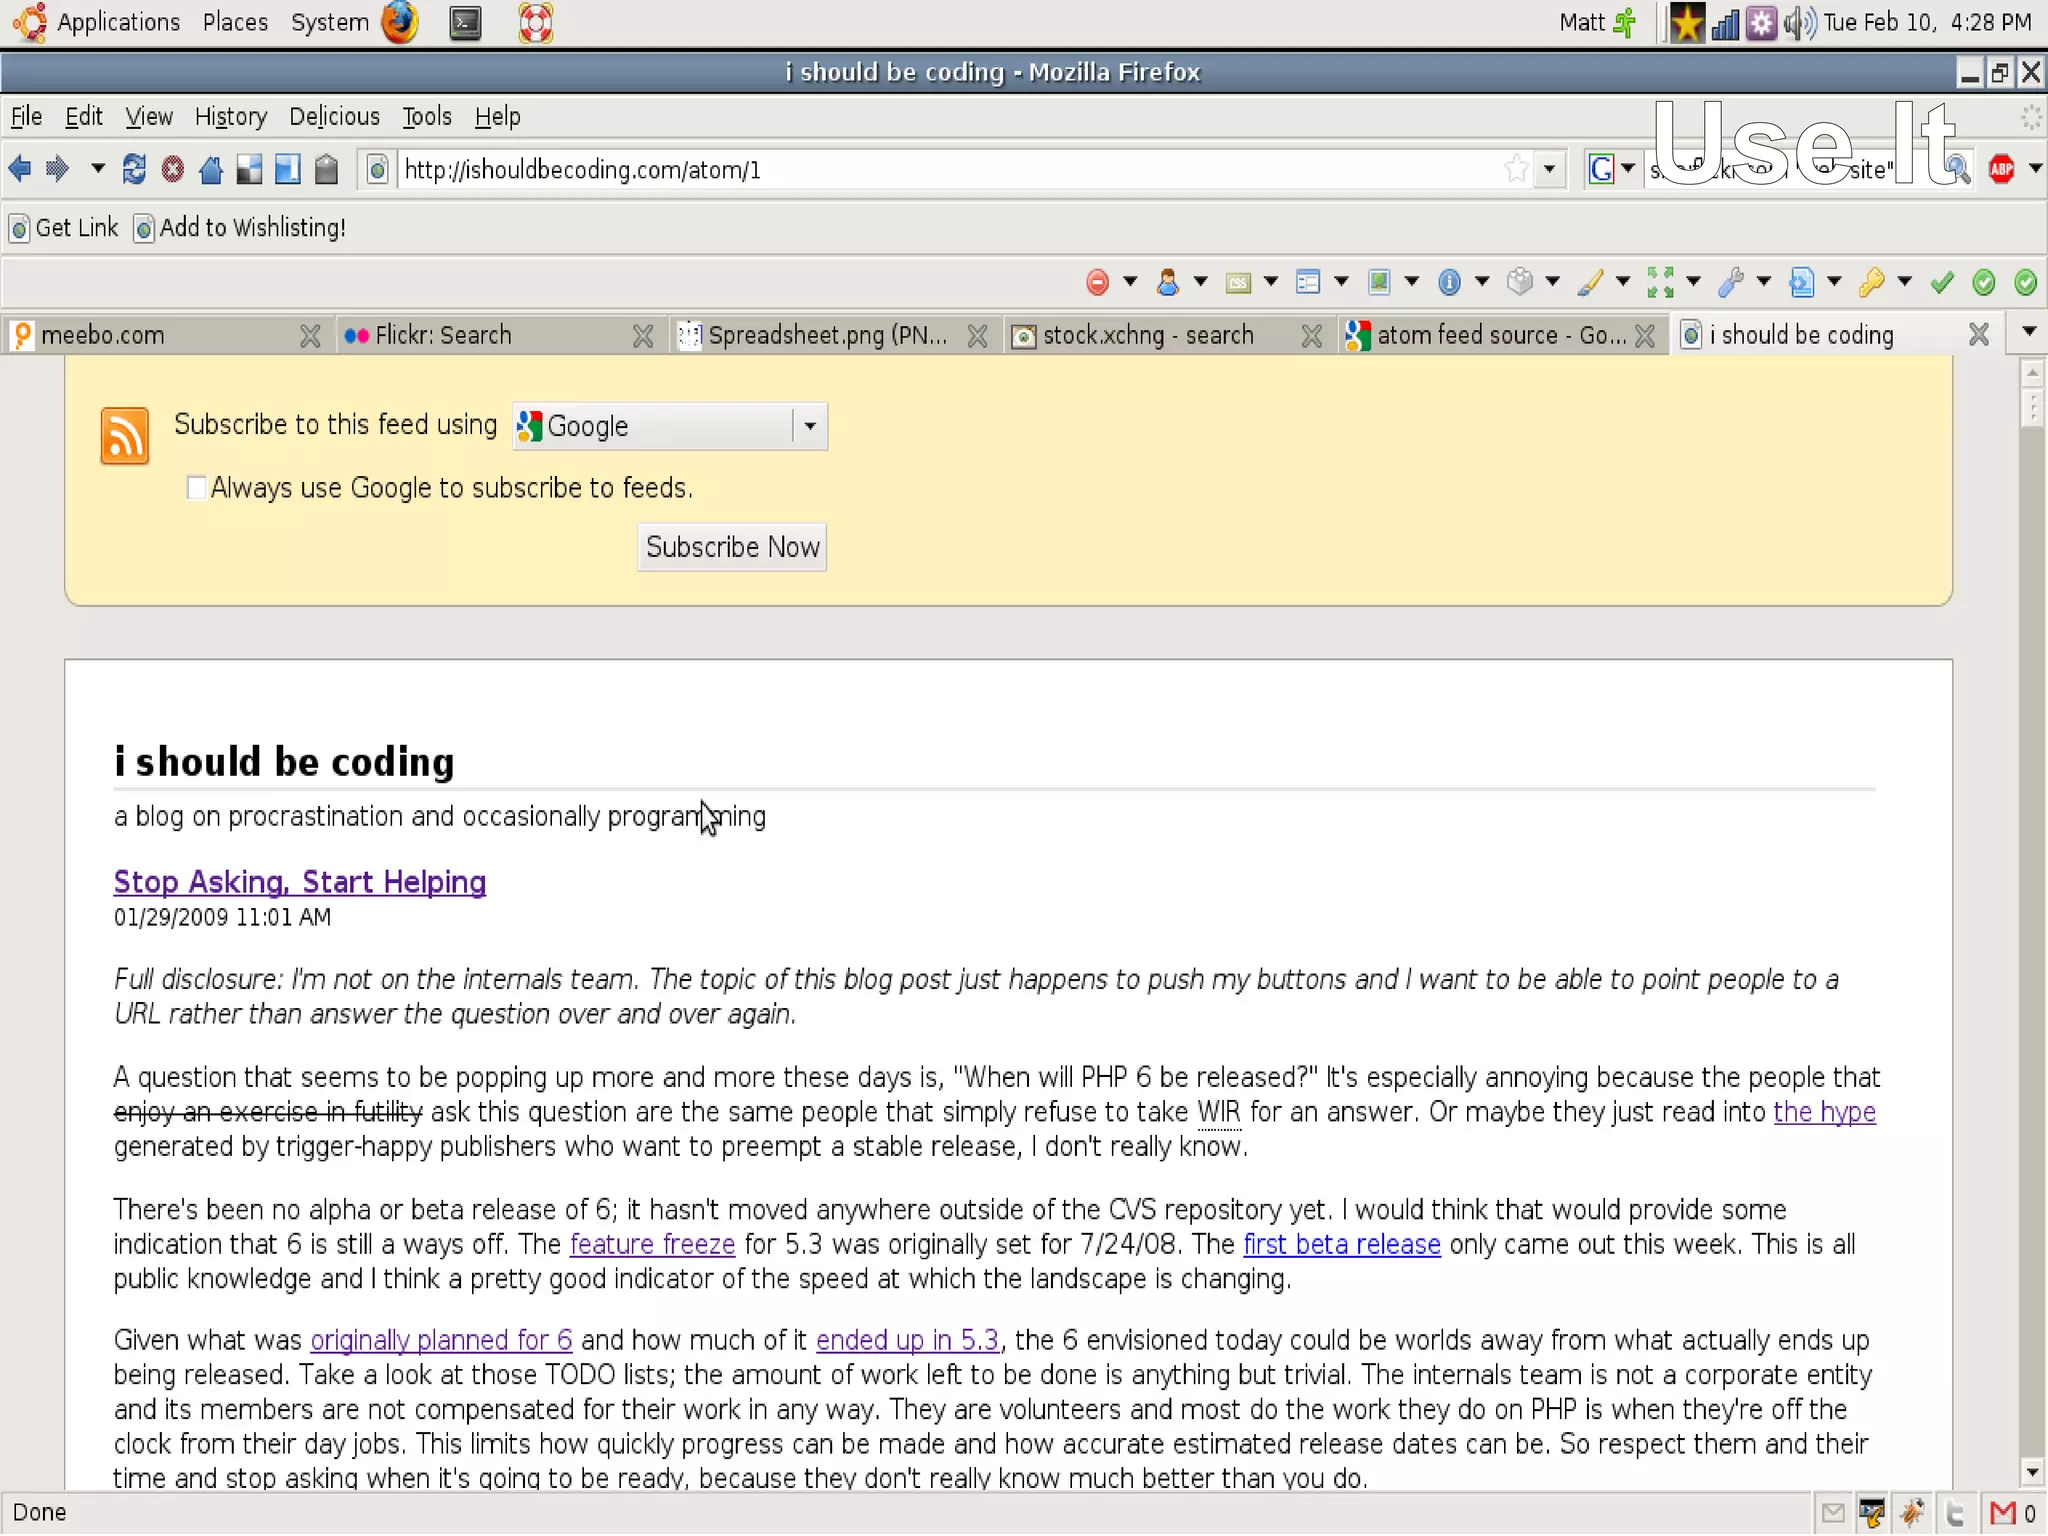This screenshot has height=1536, width=2048.
Task: Click the vertical scrollbar down arrow
Action: (x=2031, y=1473)
